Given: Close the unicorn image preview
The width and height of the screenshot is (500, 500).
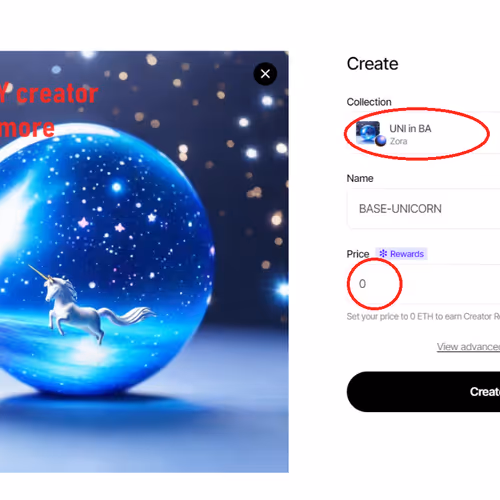Looking at the screenshot, I should pos(265,74).
